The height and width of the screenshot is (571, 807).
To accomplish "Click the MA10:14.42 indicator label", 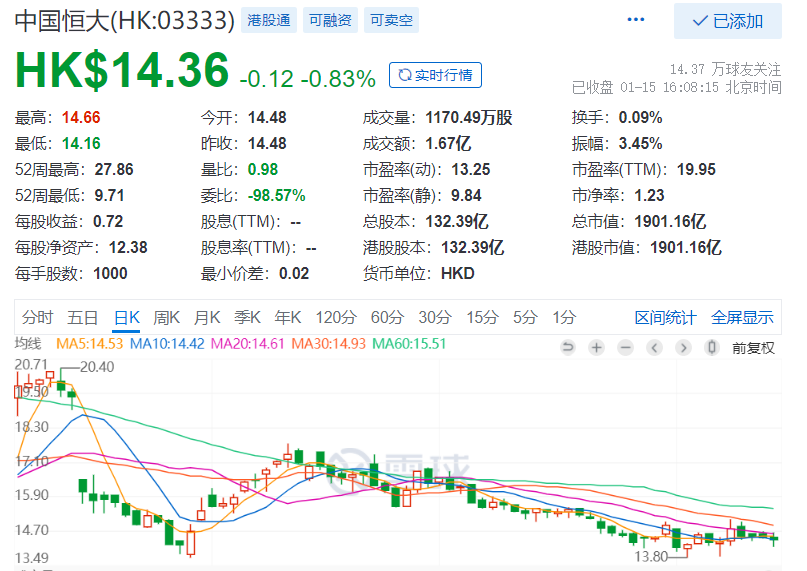I will (167, 343).
